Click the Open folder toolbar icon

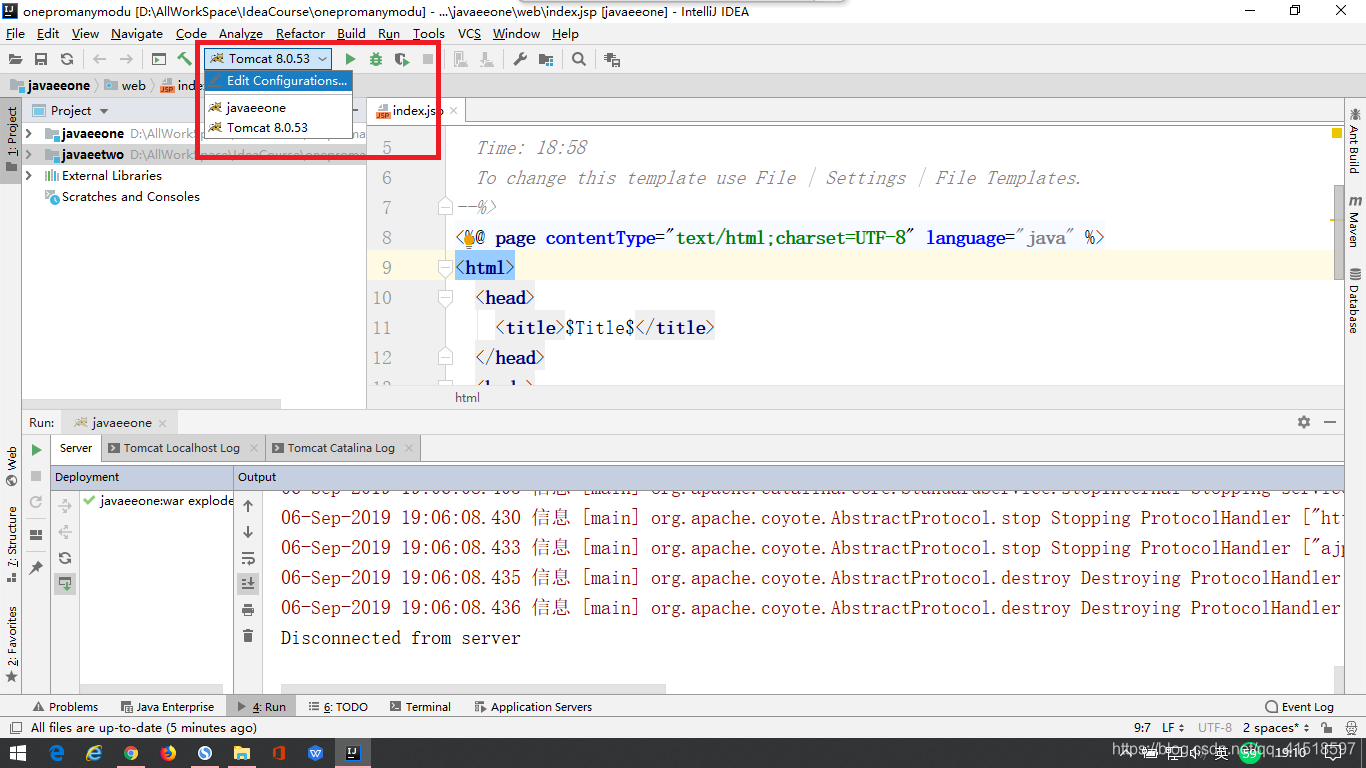[15, 60]
